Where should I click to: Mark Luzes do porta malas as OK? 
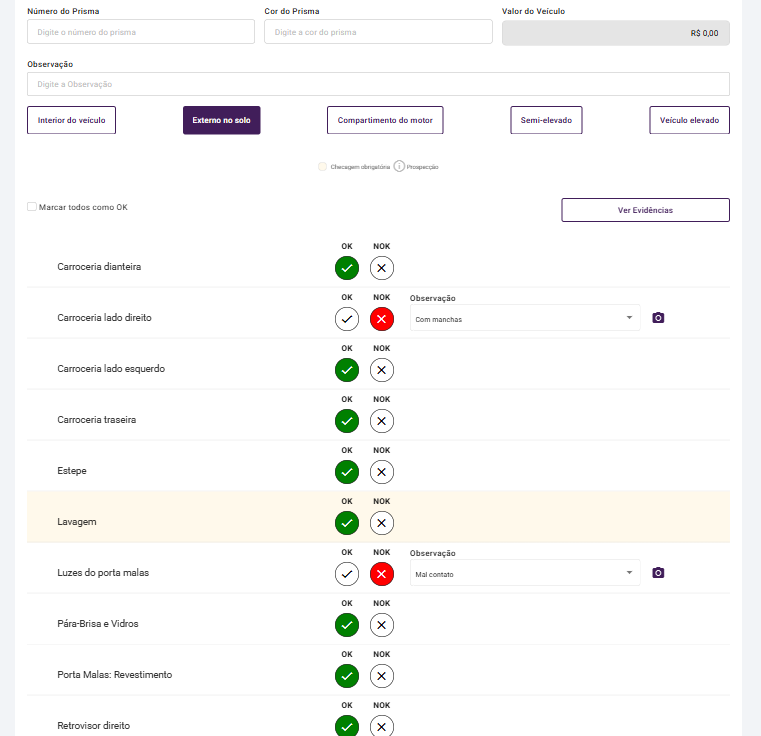[347, 574]
